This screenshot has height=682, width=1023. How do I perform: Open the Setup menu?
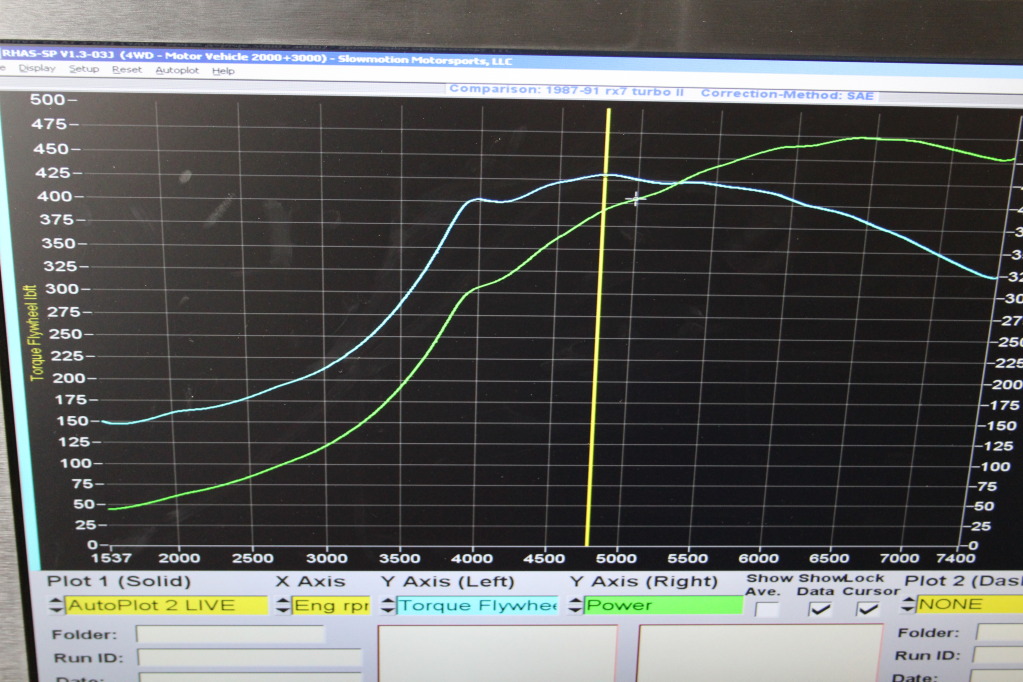tap(84, 69)
